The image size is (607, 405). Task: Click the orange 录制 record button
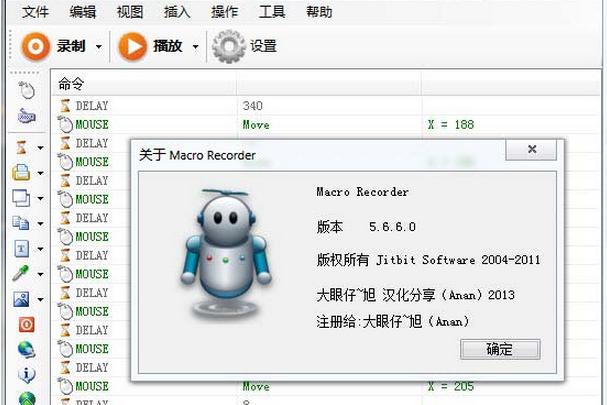click(x=53, y=46)
